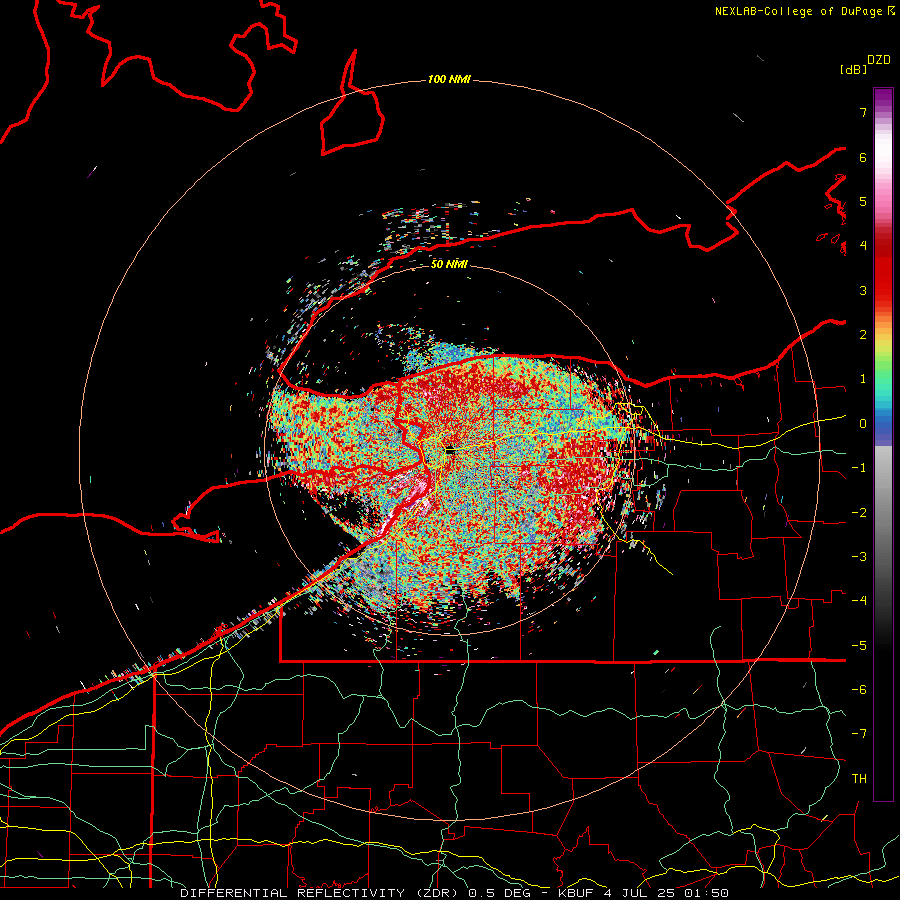Click the 6 dB tick label on the scale
The height and width of the screenshot is (900, 900).
pyautogui.click(x=863, y=157)
